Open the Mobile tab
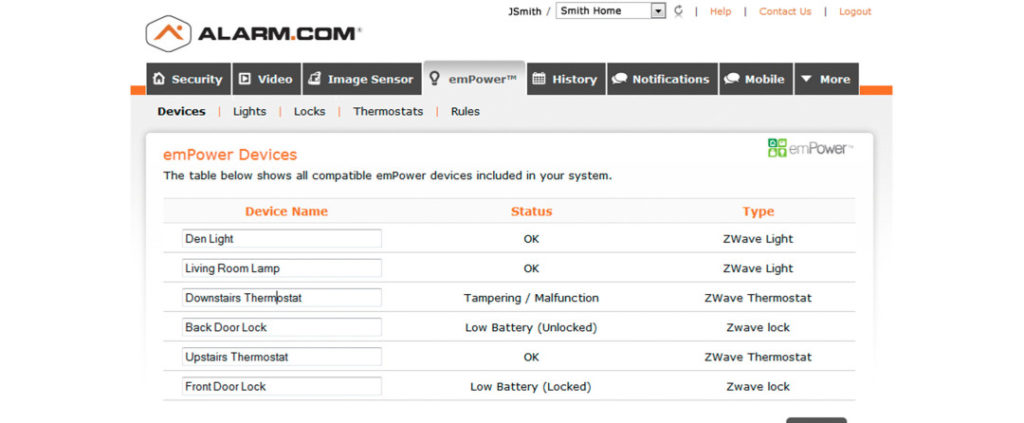The image size is (1024, 423). [x=755, y=79]
